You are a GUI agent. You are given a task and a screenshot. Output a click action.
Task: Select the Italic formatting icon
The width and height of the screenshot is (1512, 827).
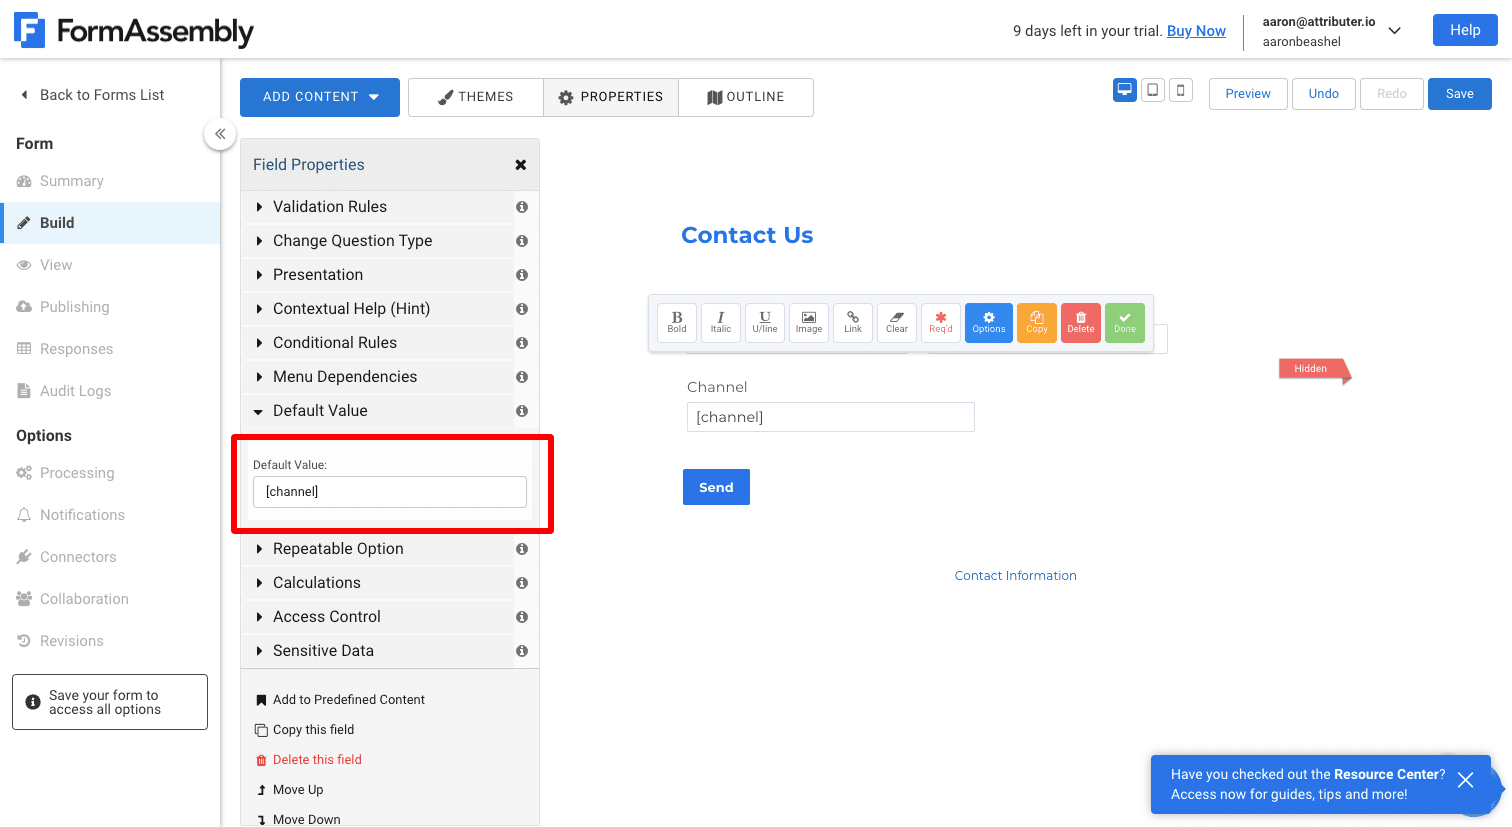click(x=721, y=322)
